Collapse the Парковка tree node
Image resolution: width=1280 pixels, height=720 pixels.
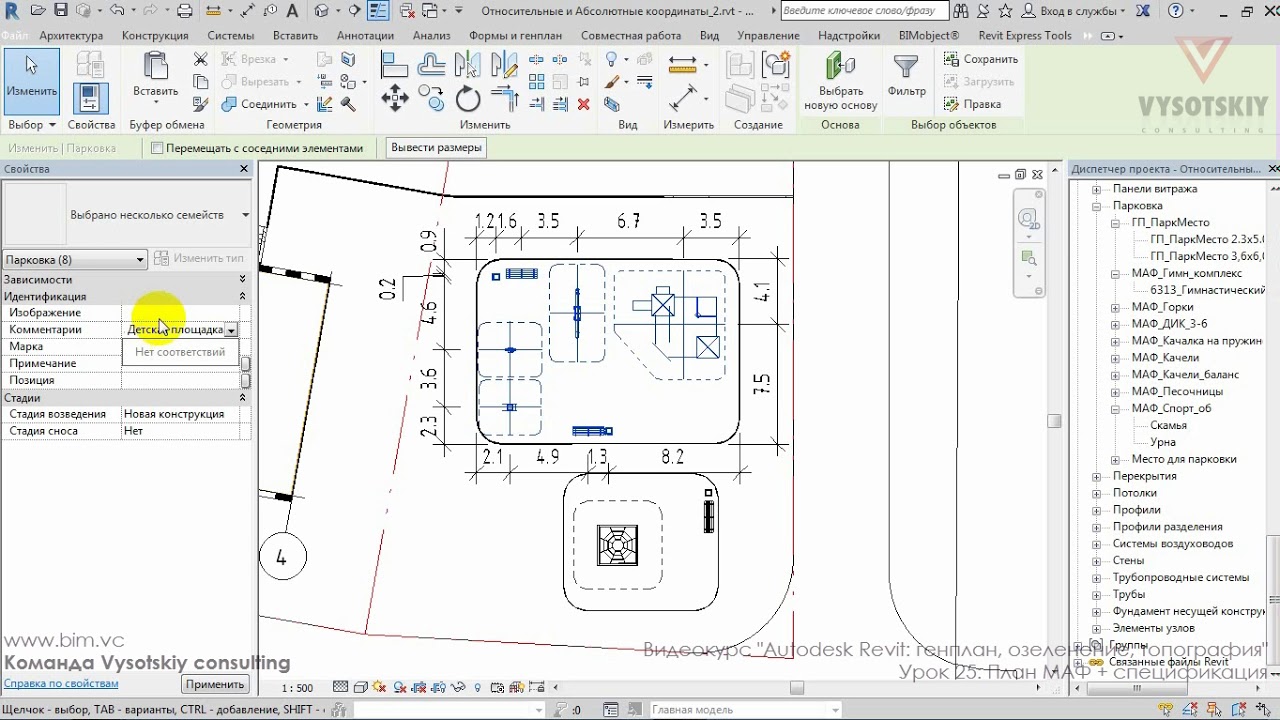1096,206
